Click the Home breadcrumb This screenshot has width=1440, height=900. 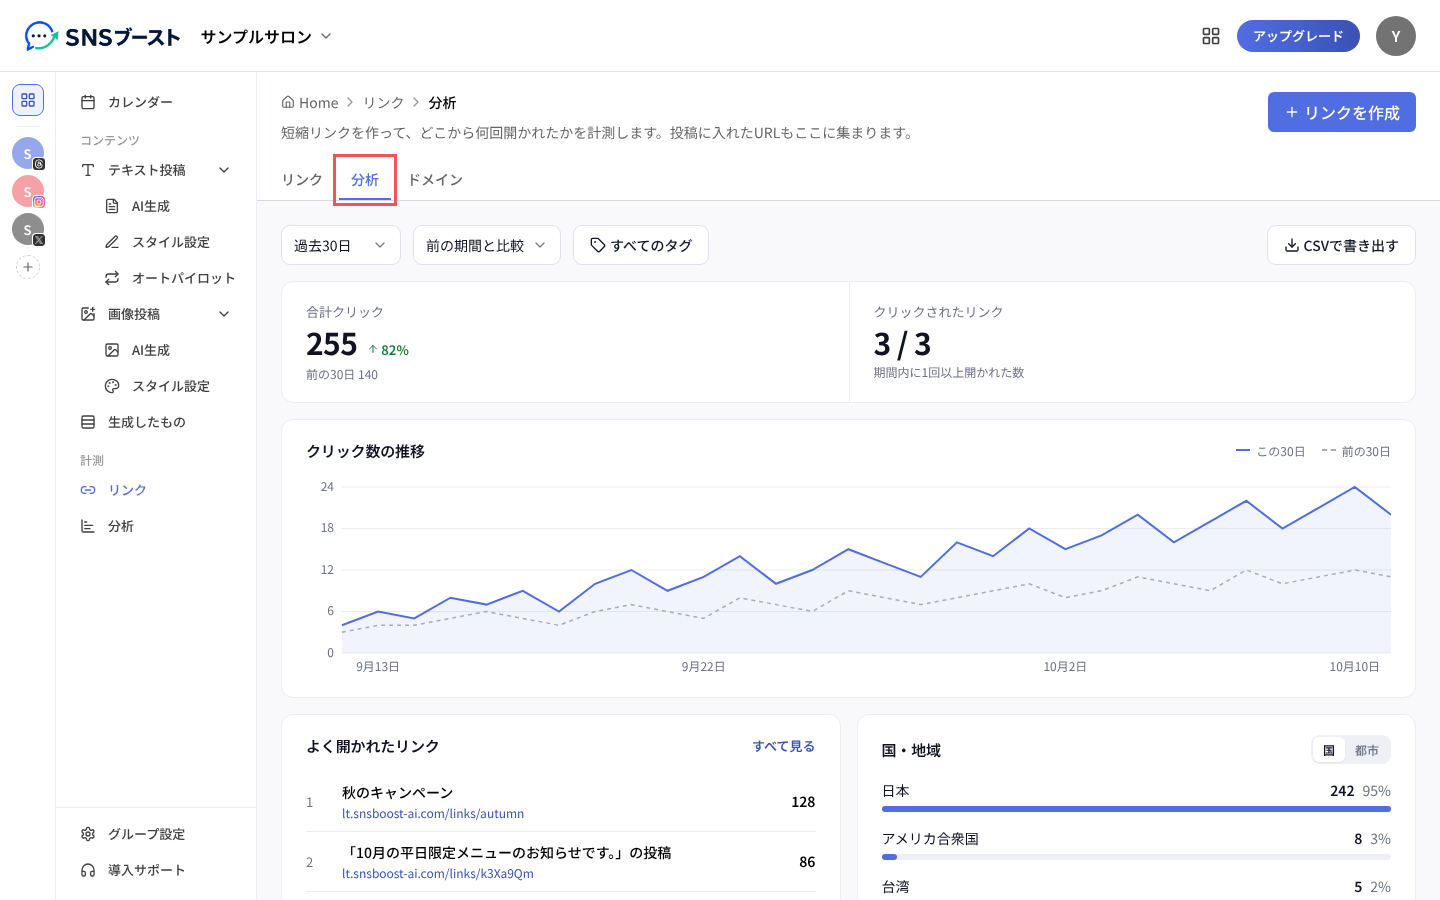[x=310, y=102]
